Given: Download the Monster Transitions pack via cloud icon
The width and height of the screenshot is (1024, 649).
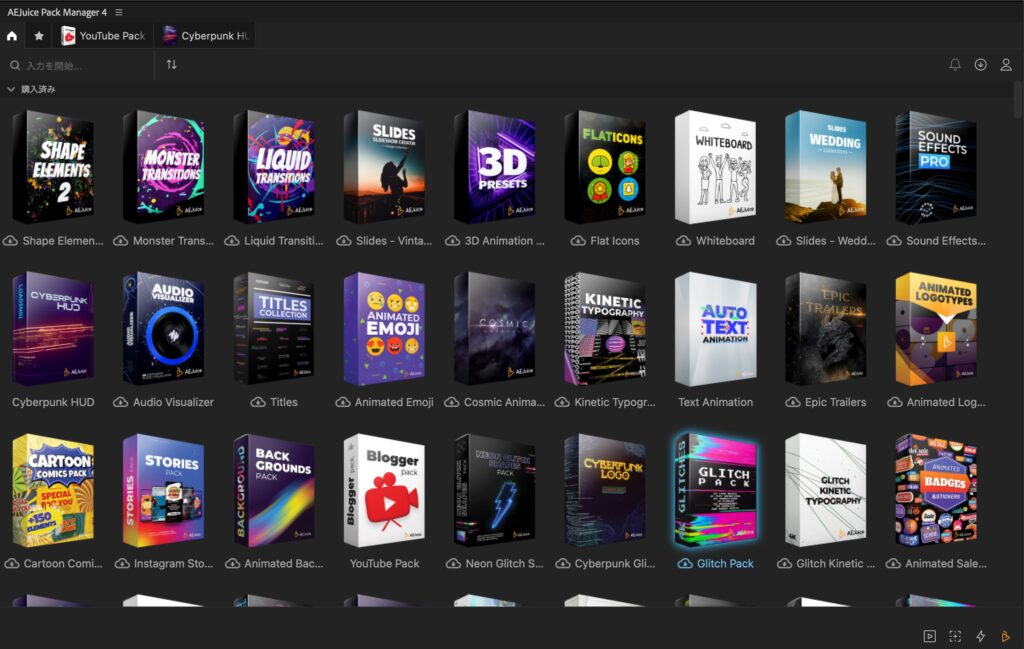Looking at the screenshot, I should click(x=120, y=241).
